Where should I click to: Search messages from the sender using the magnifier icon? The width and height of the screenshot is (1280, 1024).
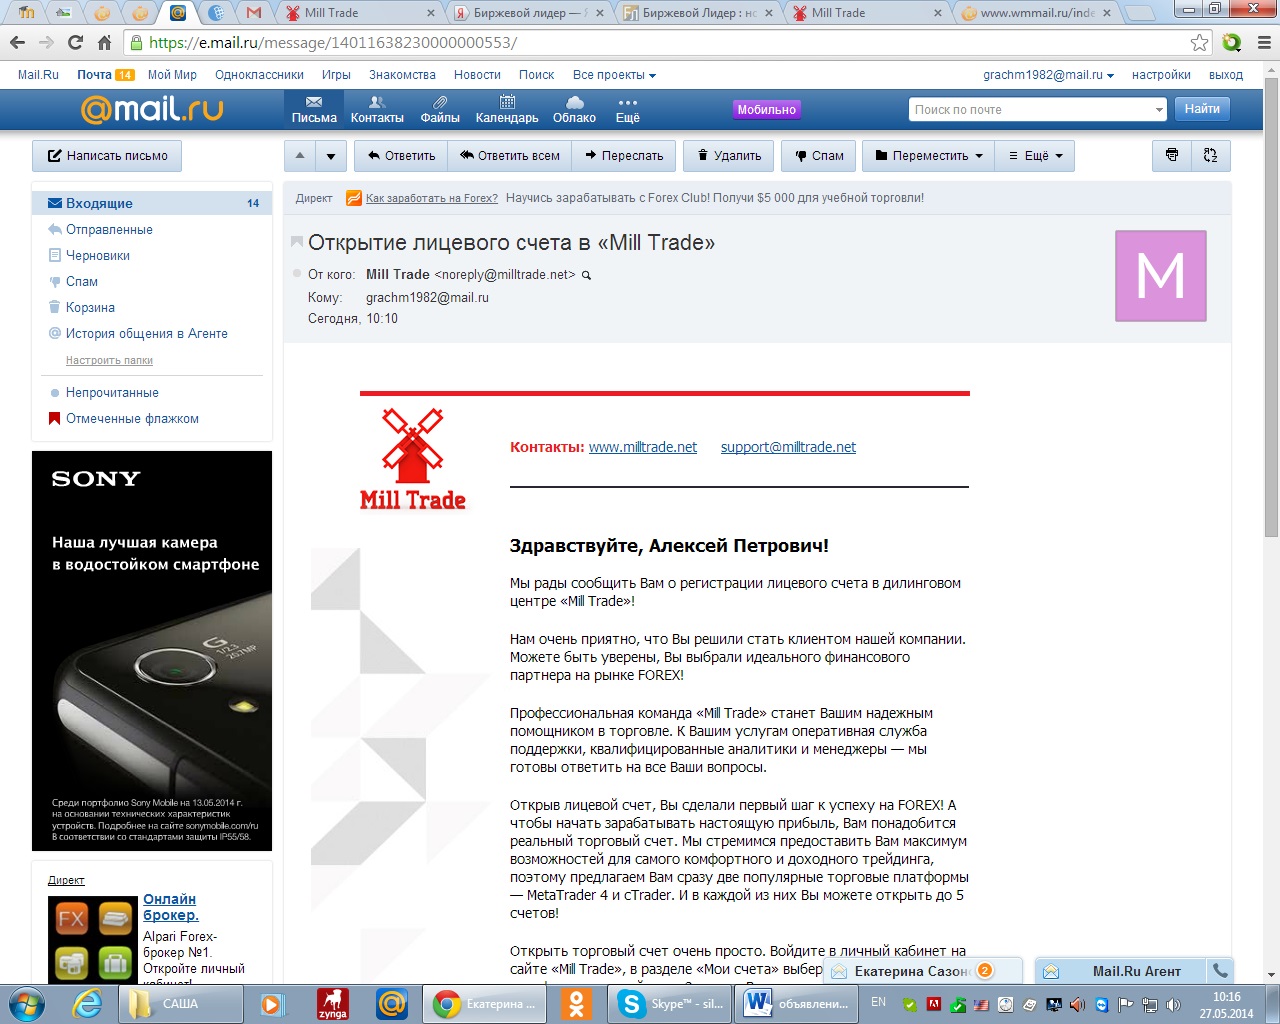click(587, 275)
